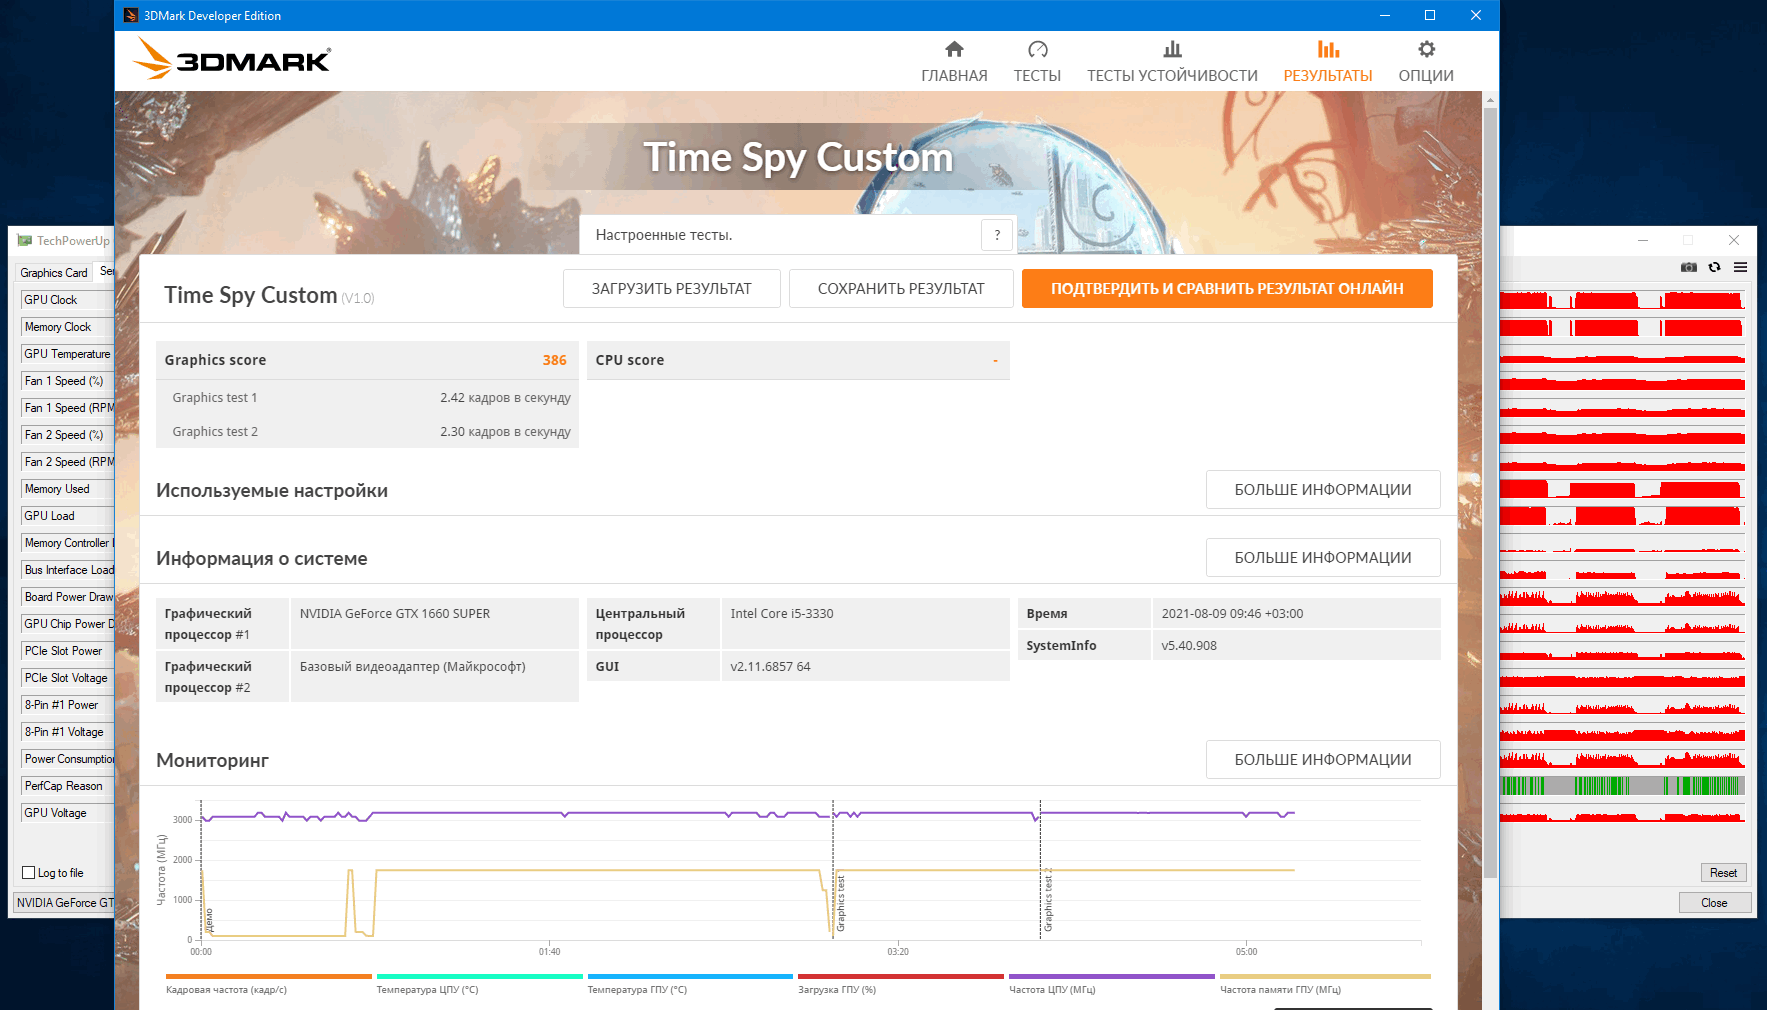Viewport: 1767px width, 1010px height.
Task: Click the 3DMark Developer Edition title bar icon
Action: click(x=131, y=15)
